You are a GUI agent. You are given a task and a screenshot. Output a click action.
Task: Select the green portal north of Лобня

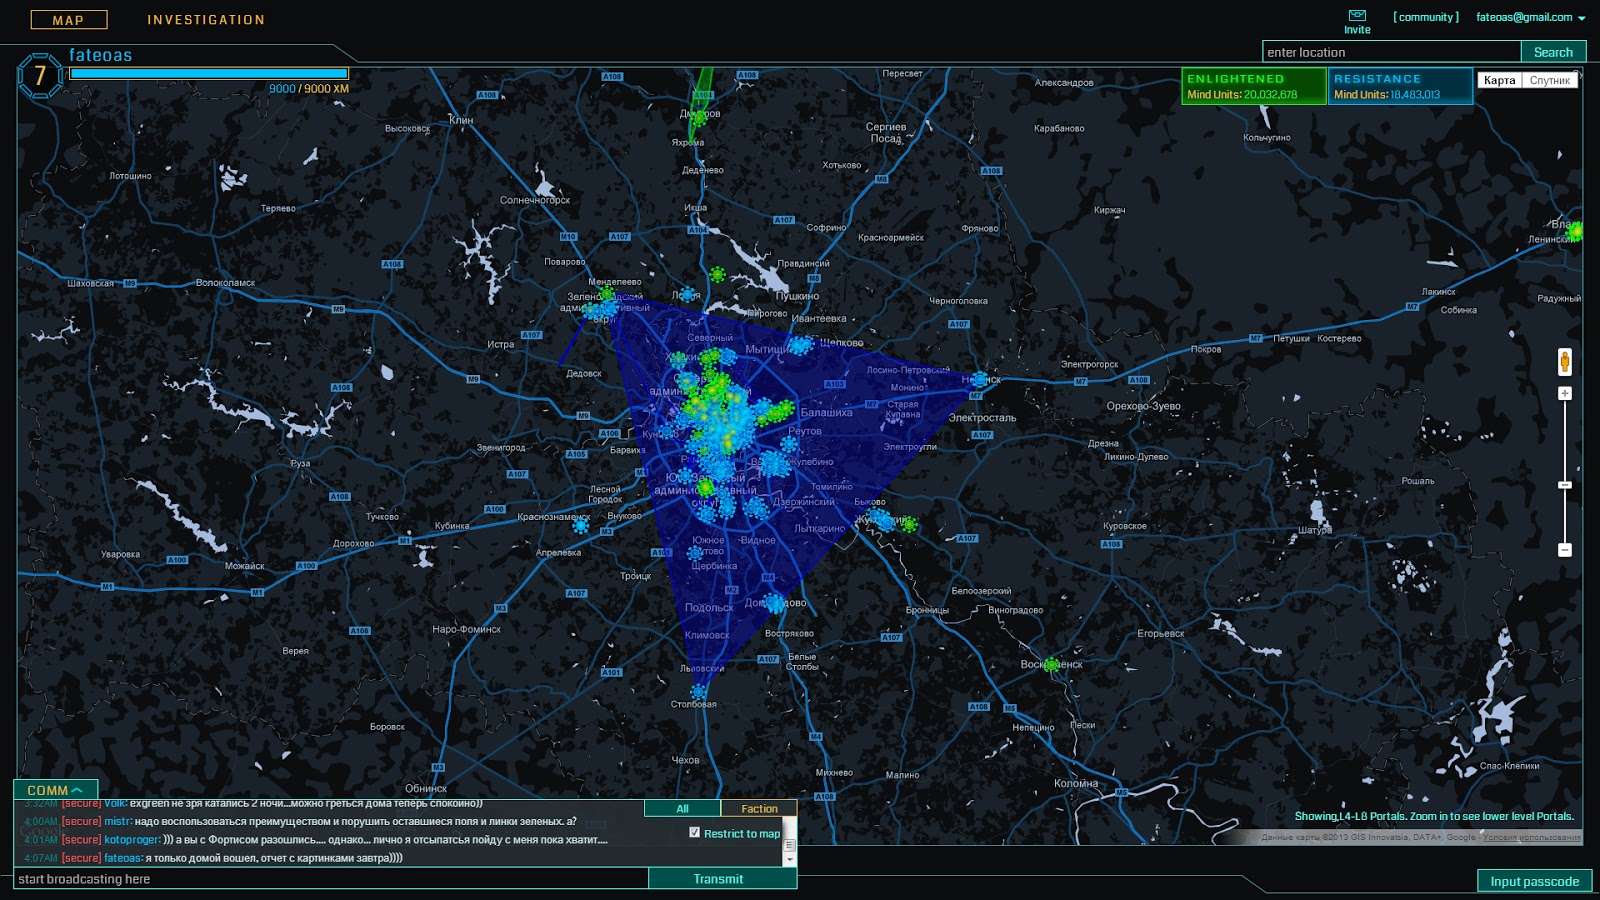717,274
